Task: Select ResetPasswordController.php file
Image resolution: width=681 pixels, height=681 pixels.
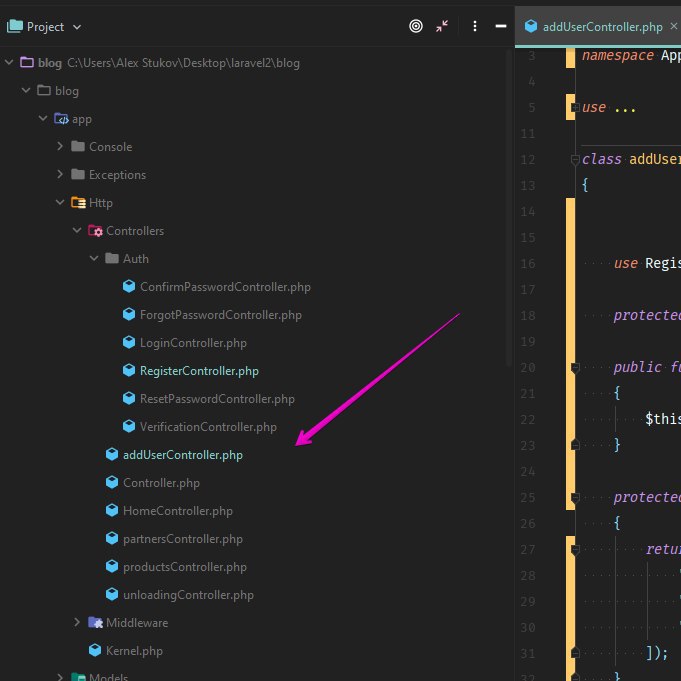Action: tap(217, 399)
